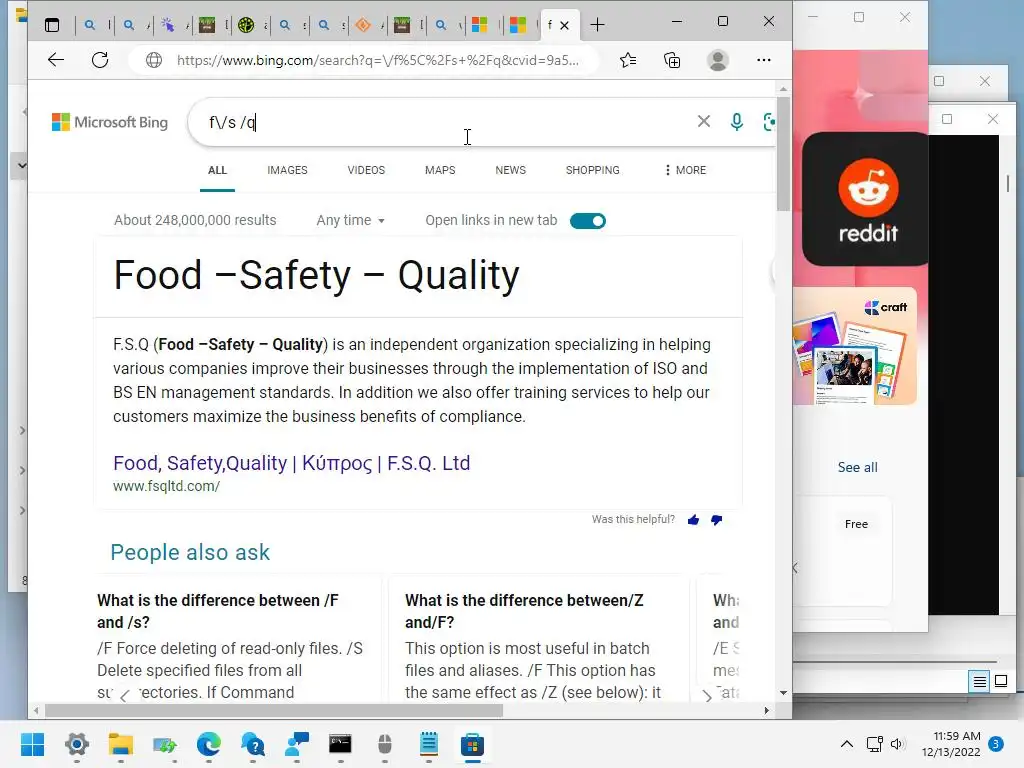This screenshot has height=768, width=1024.
Task: Clear the Bing search box text
Action: 703,121
